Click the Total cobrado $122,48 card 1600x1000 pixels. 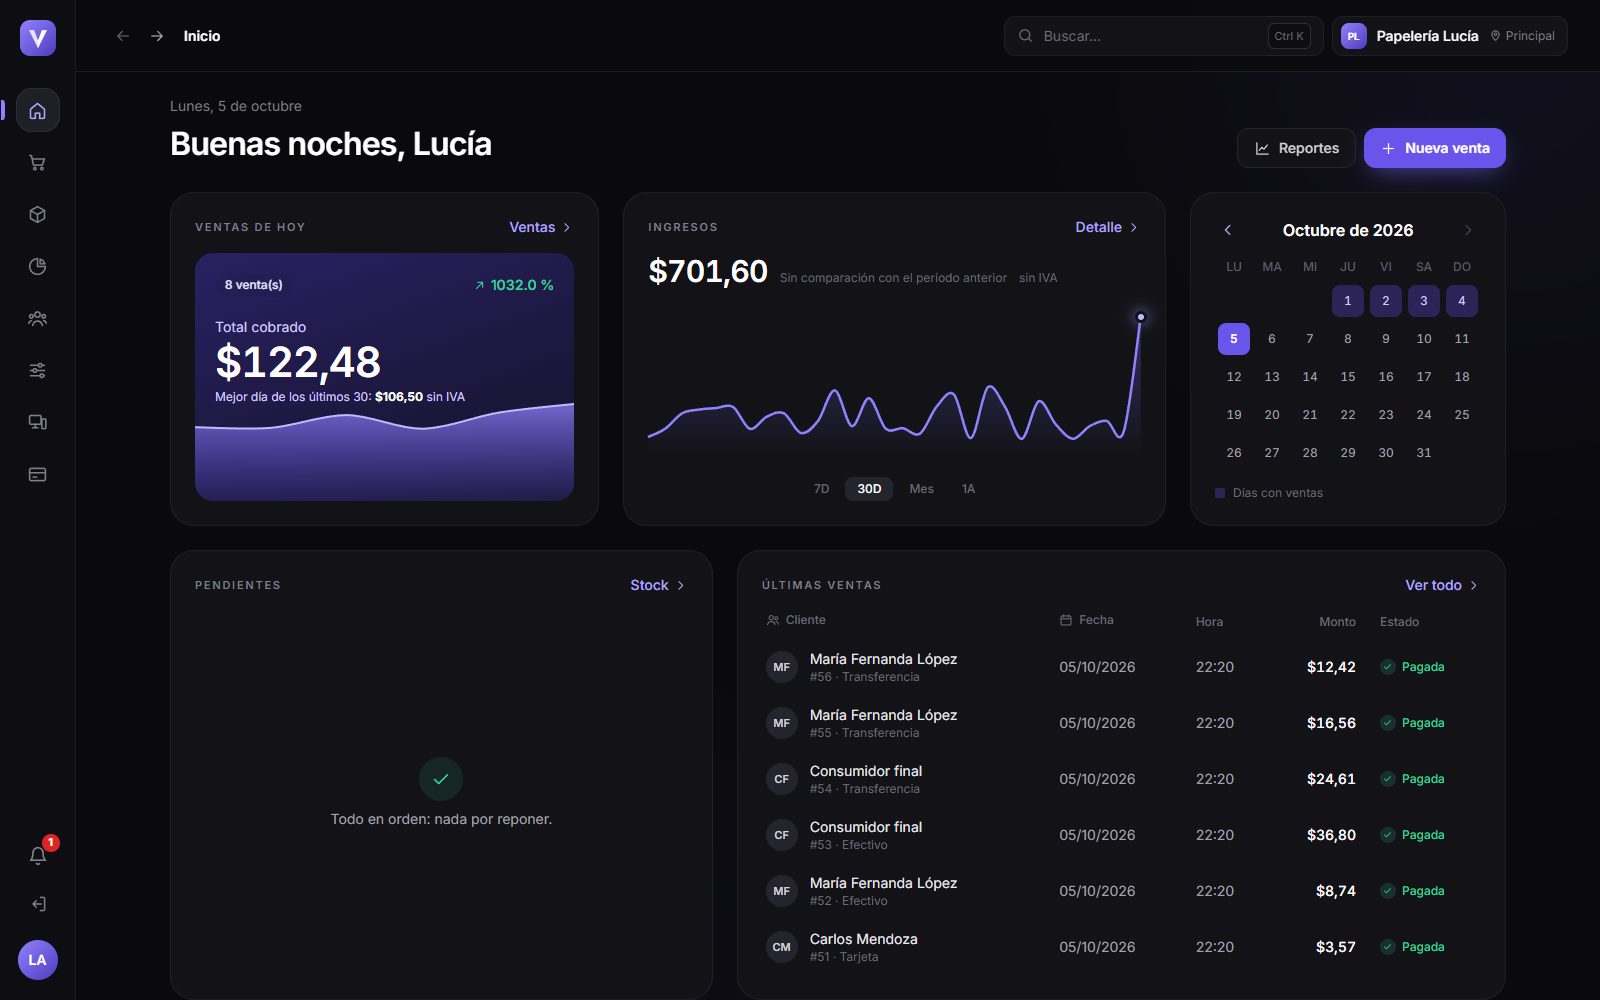384,377
